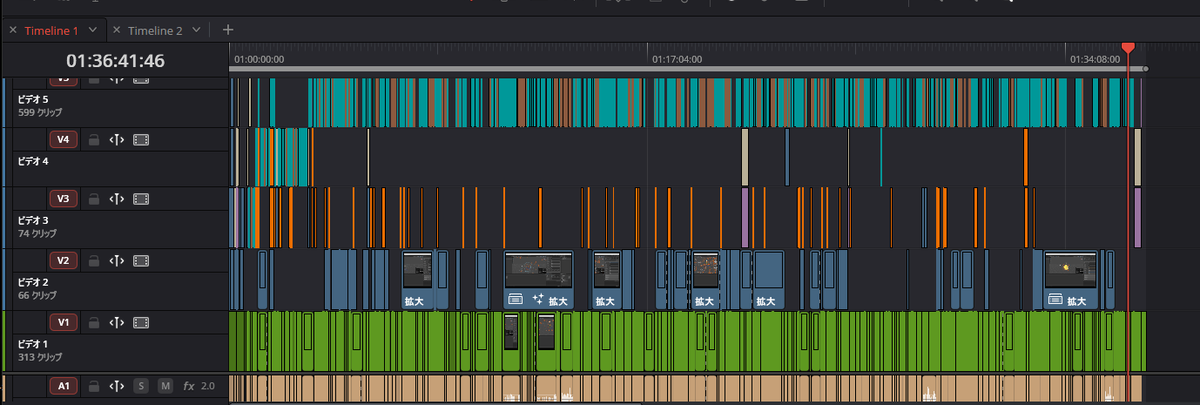Click the ruler at 01:00:00:00

(259, 59)
